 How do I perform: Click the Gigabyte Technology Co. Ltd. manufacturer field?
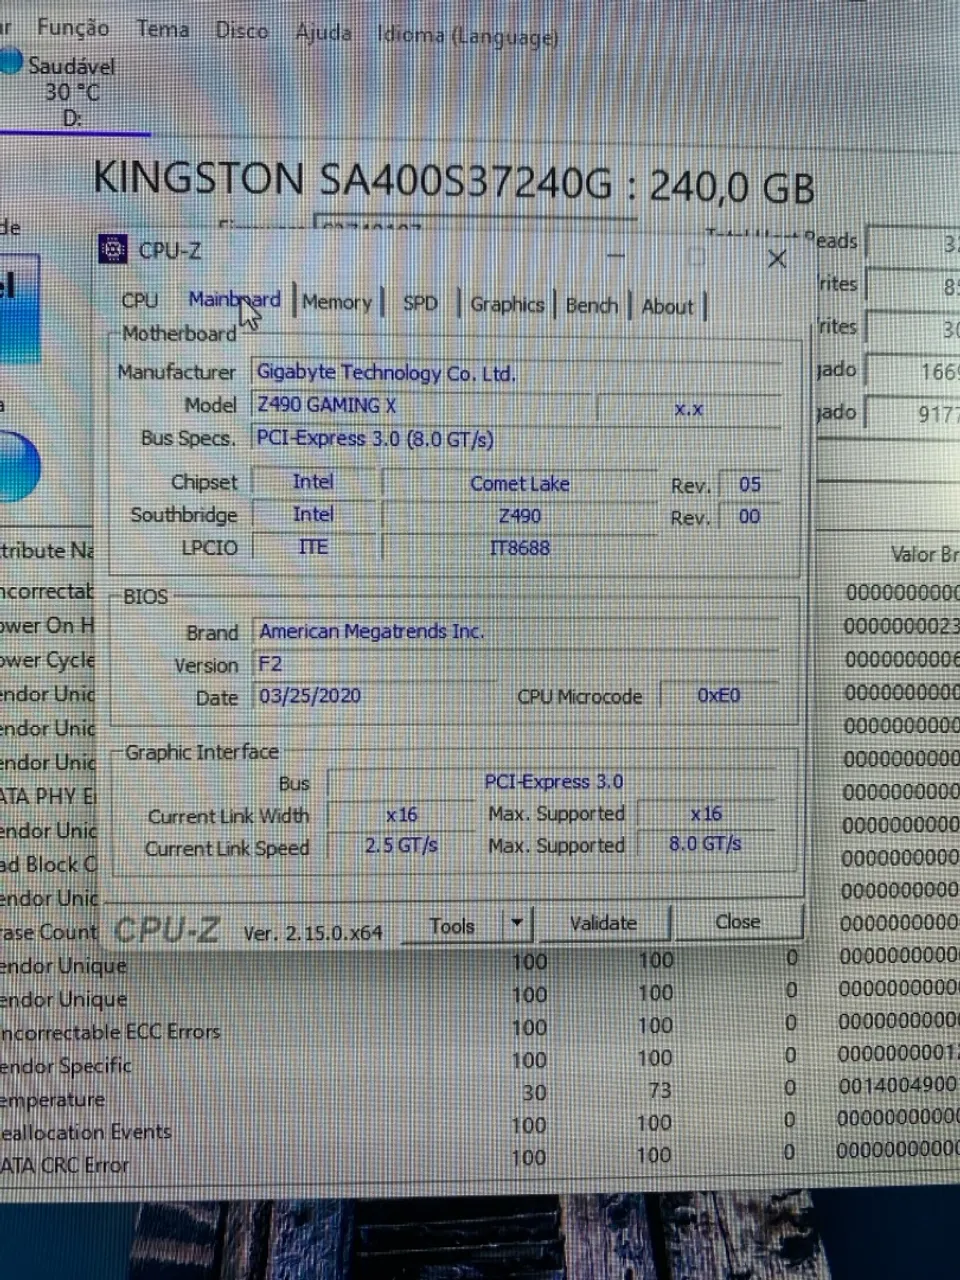click(516, 374)
